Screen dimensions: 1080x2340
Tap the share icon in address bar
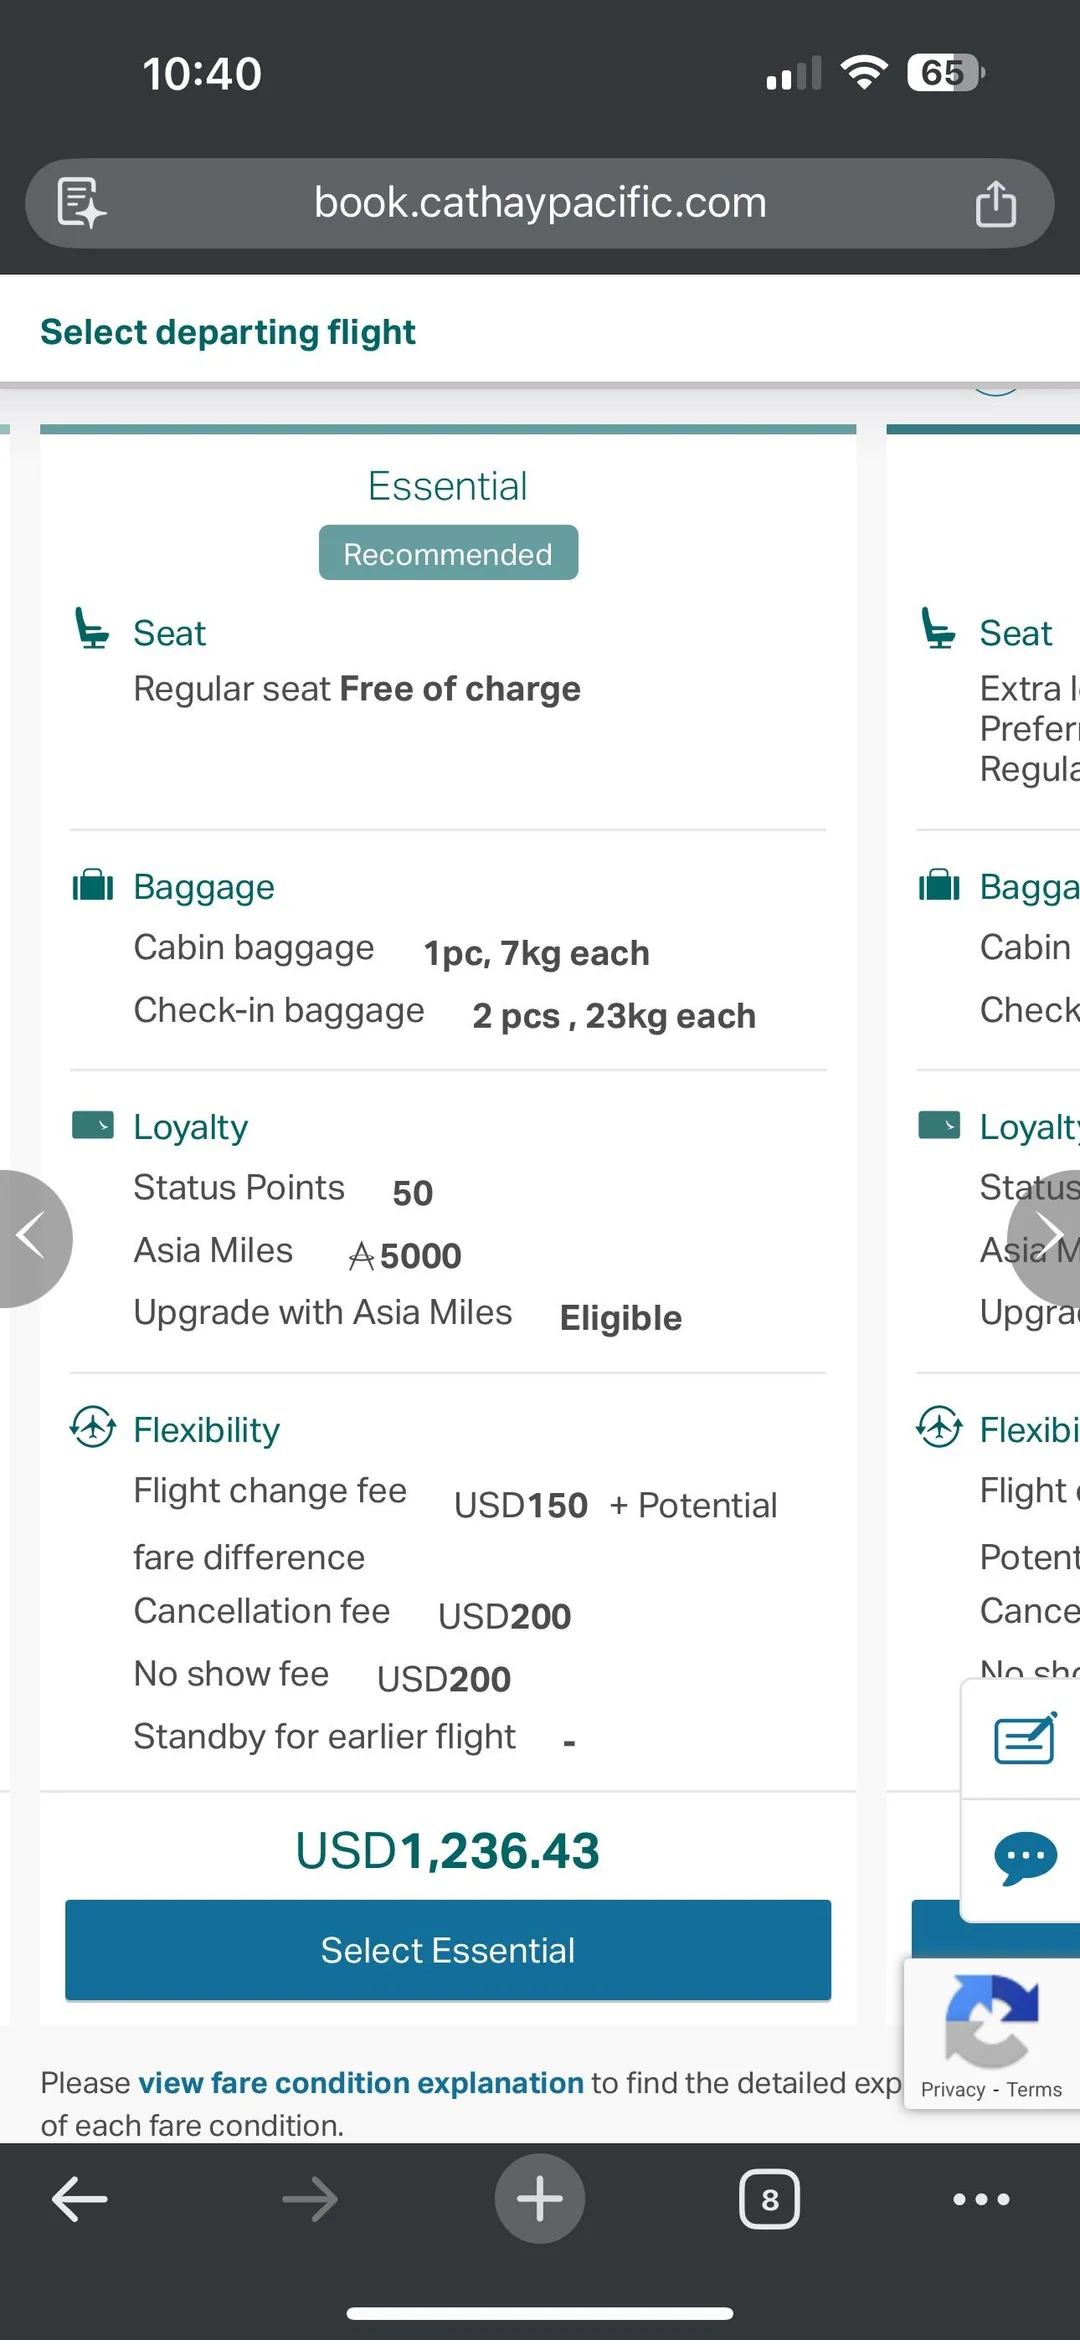[x=995, y=203]
